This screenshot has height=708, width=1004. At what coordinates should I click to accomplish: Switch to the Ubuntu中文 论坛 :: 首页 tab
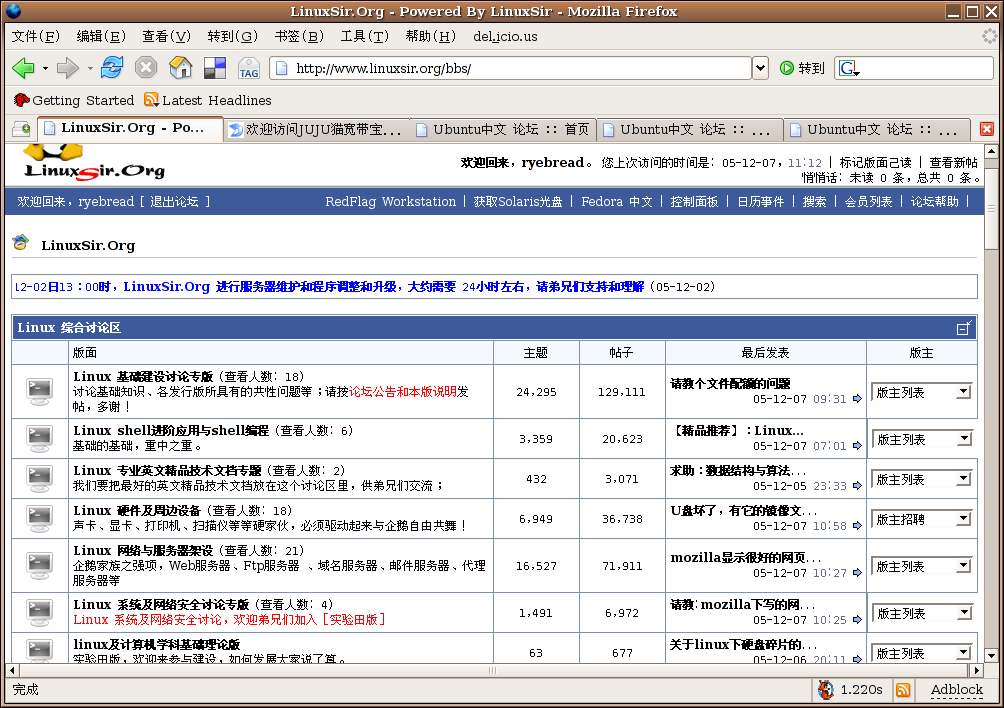point(503,130)
